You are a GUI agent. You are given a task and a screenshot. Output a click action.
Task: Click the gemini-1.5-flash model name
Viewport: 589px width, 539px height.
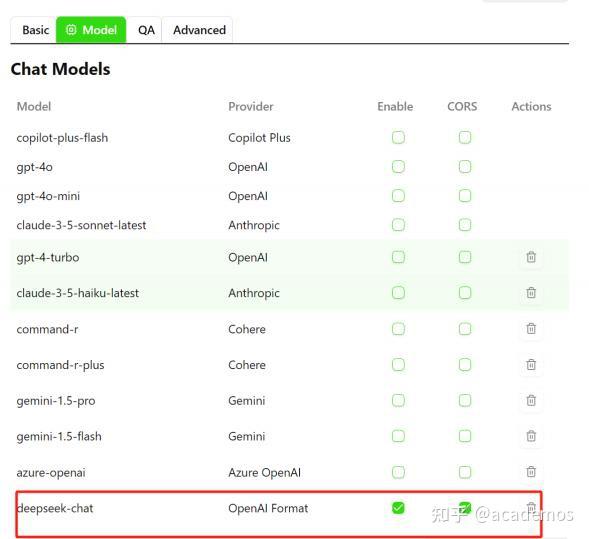59,436
